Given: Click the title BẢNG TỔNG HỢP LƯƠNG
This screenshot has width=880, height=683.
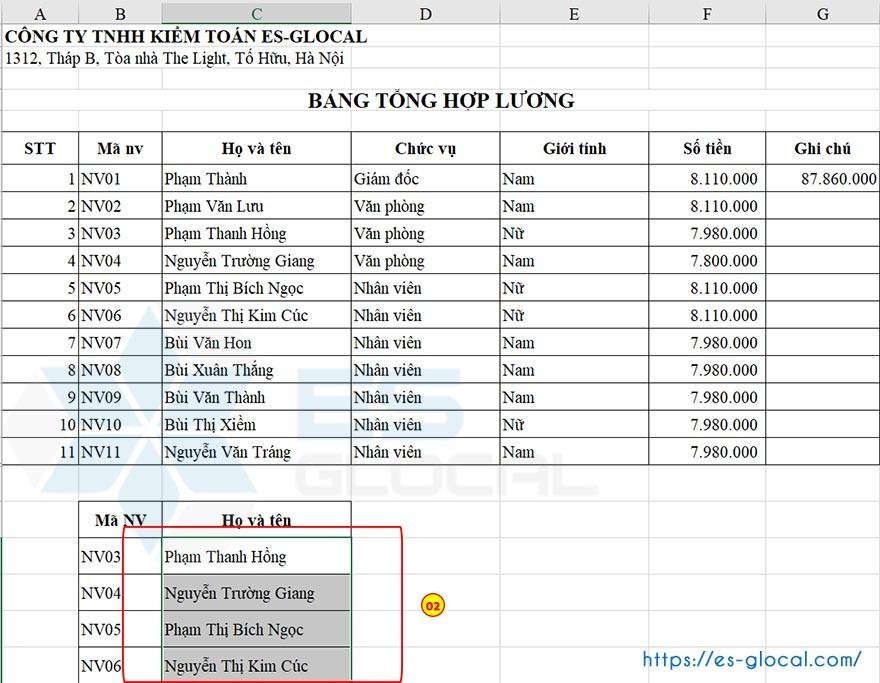Looking at the screenshot, I should coord(441,100).
